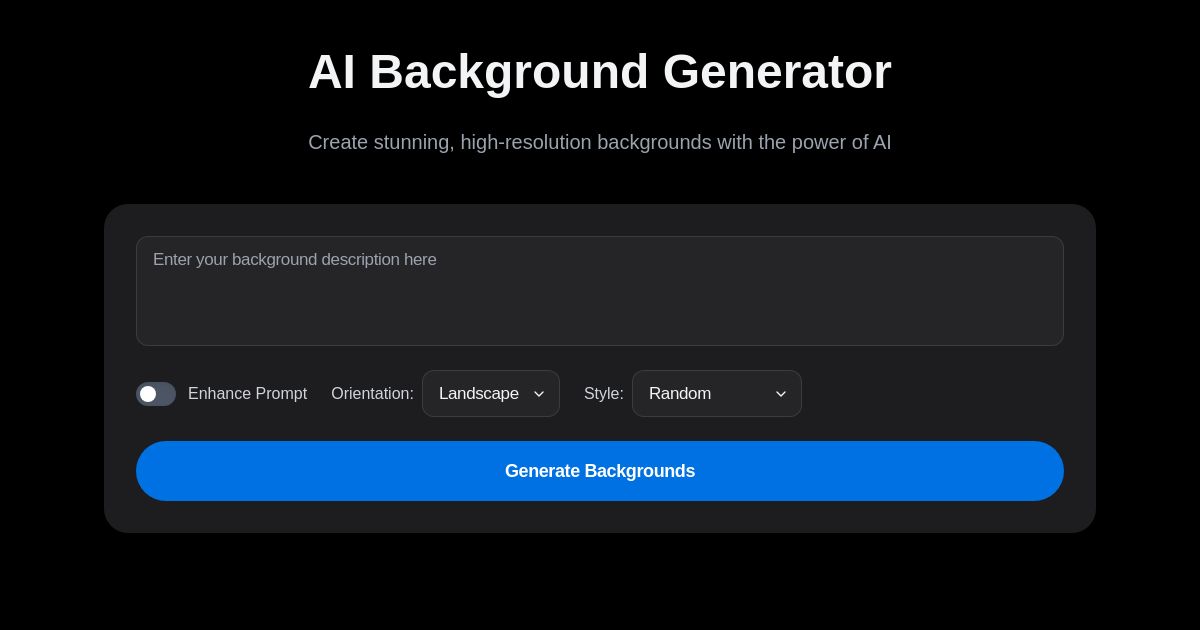Click the Landscape dropdown chevron icon
1200x630 pixels.
click(x=539, y=394)
